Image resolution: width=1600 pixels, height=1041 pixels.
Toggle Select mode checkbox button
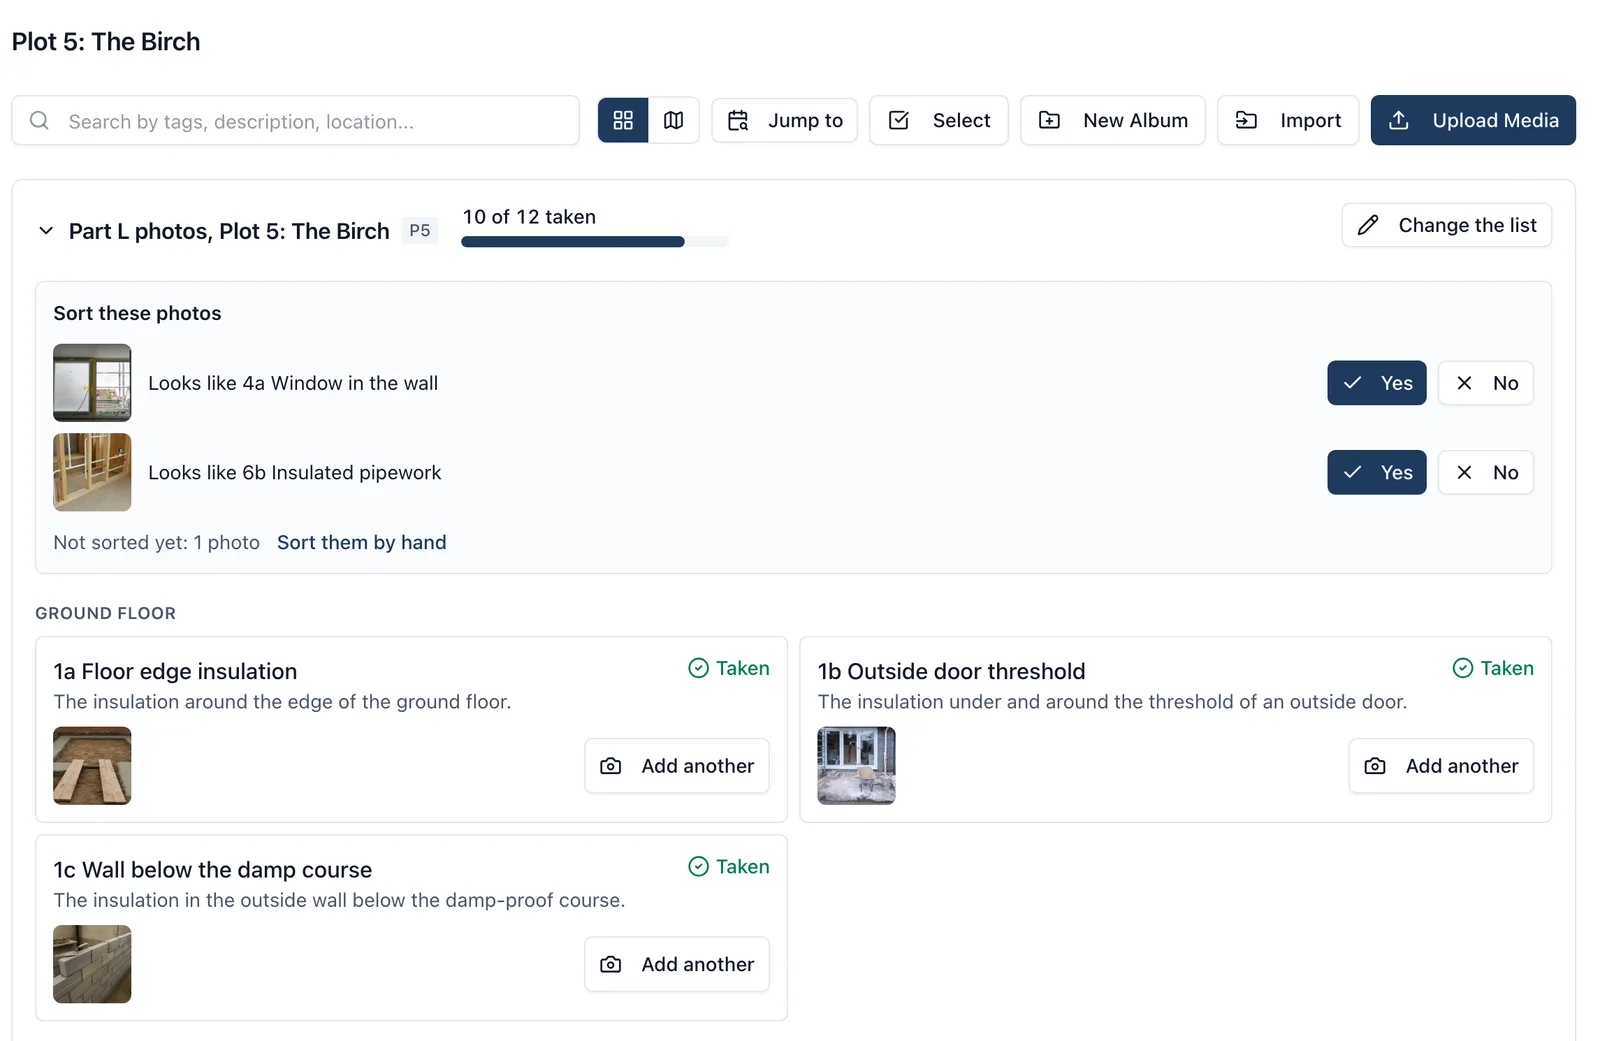tap(939, 120)
